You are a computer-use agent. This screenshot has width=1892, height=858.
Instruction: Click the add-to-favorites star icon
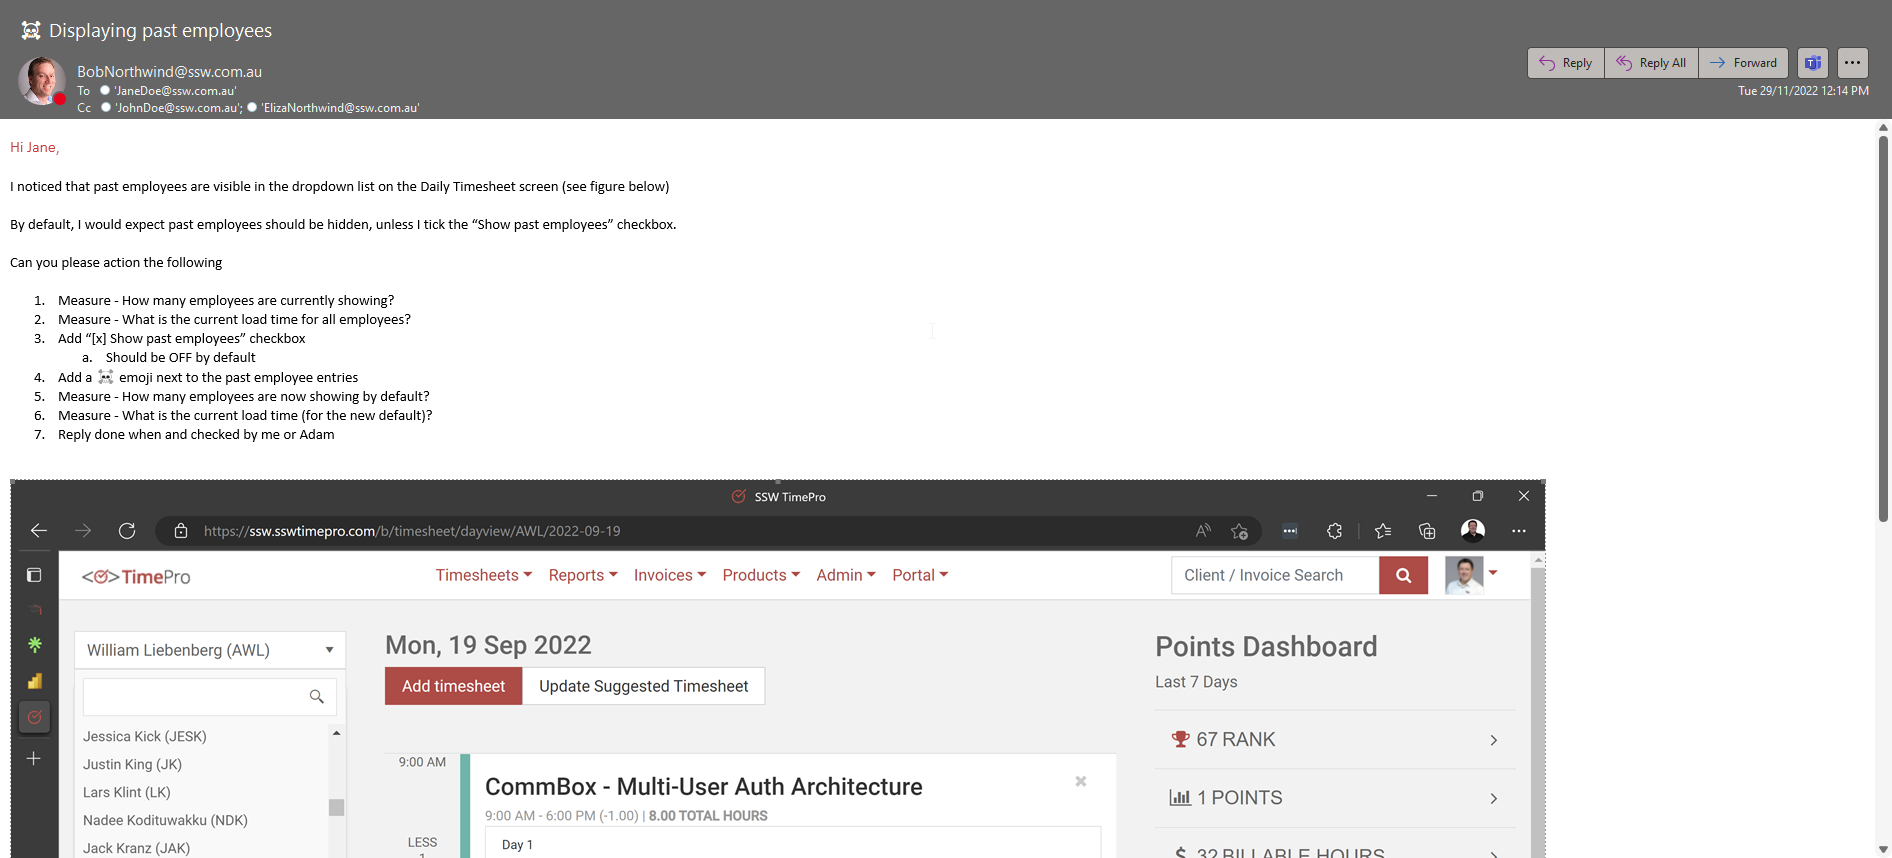pyautogui.click(x=1240, y=531)
